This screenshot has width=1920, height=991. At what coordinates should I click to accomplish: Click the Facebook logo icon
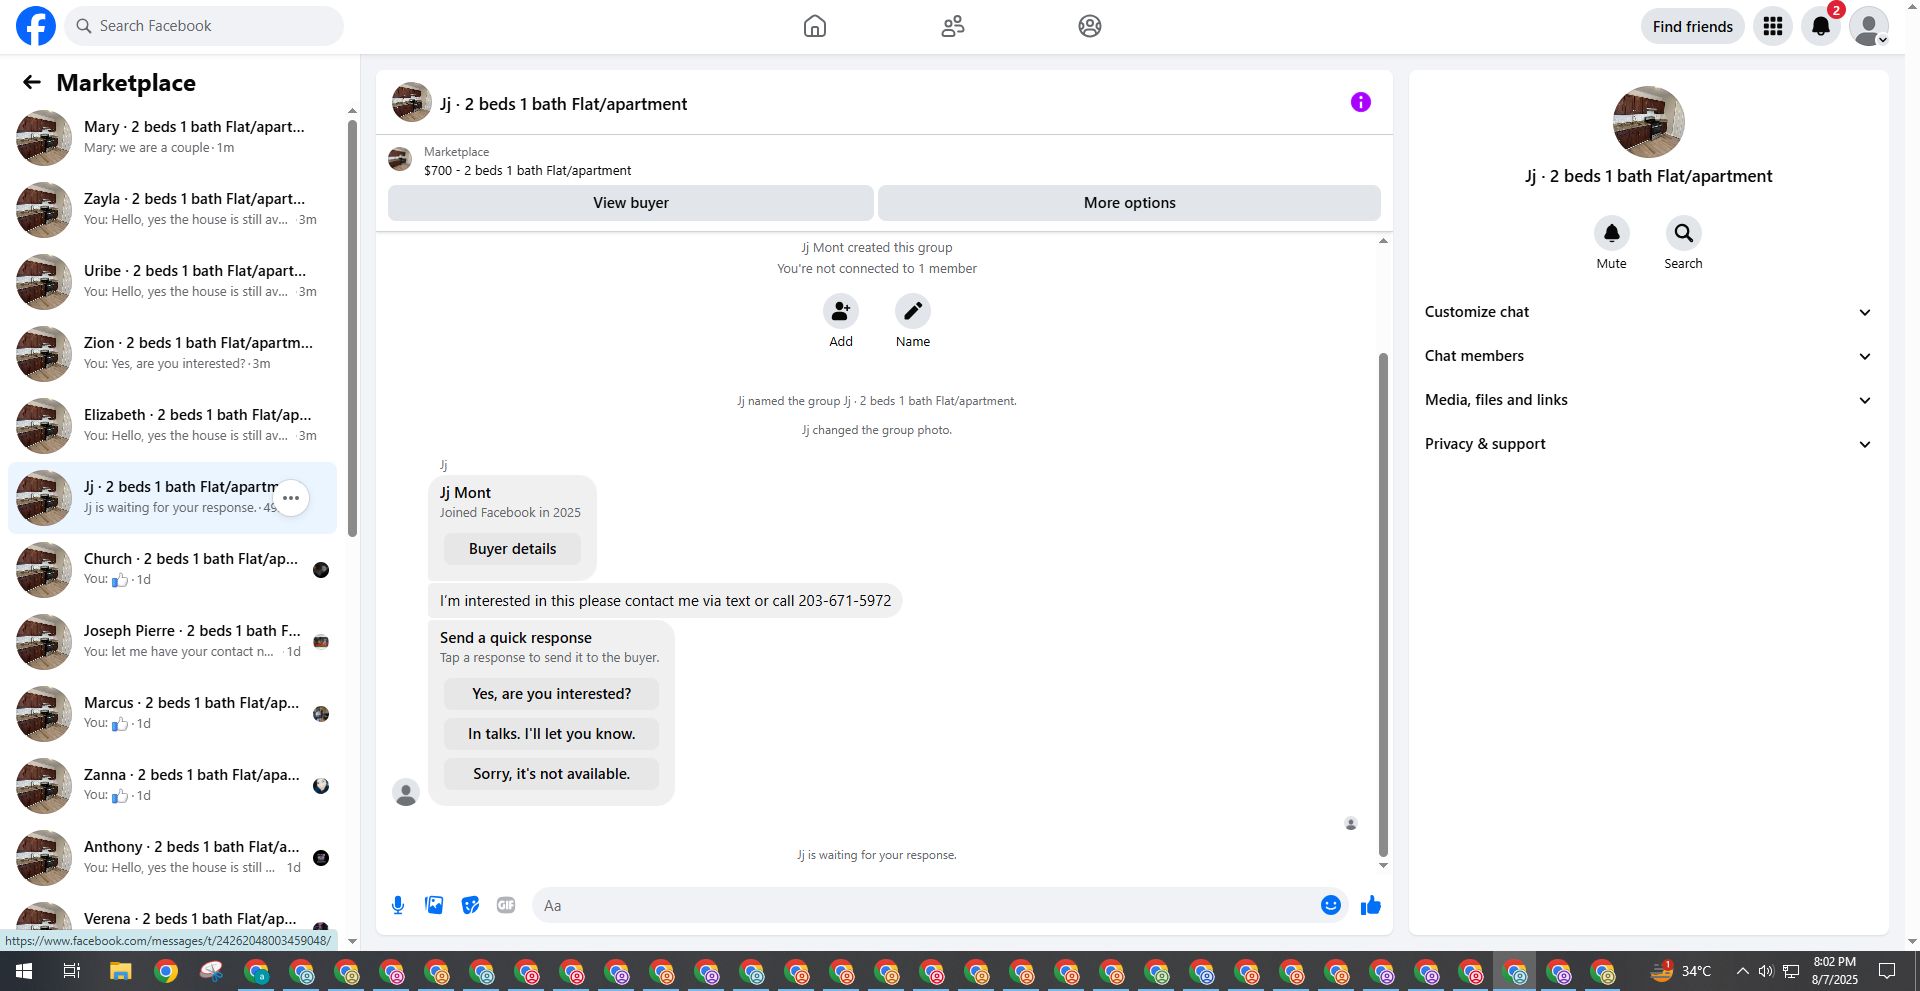pyautogui.click(x=36, y=26)
